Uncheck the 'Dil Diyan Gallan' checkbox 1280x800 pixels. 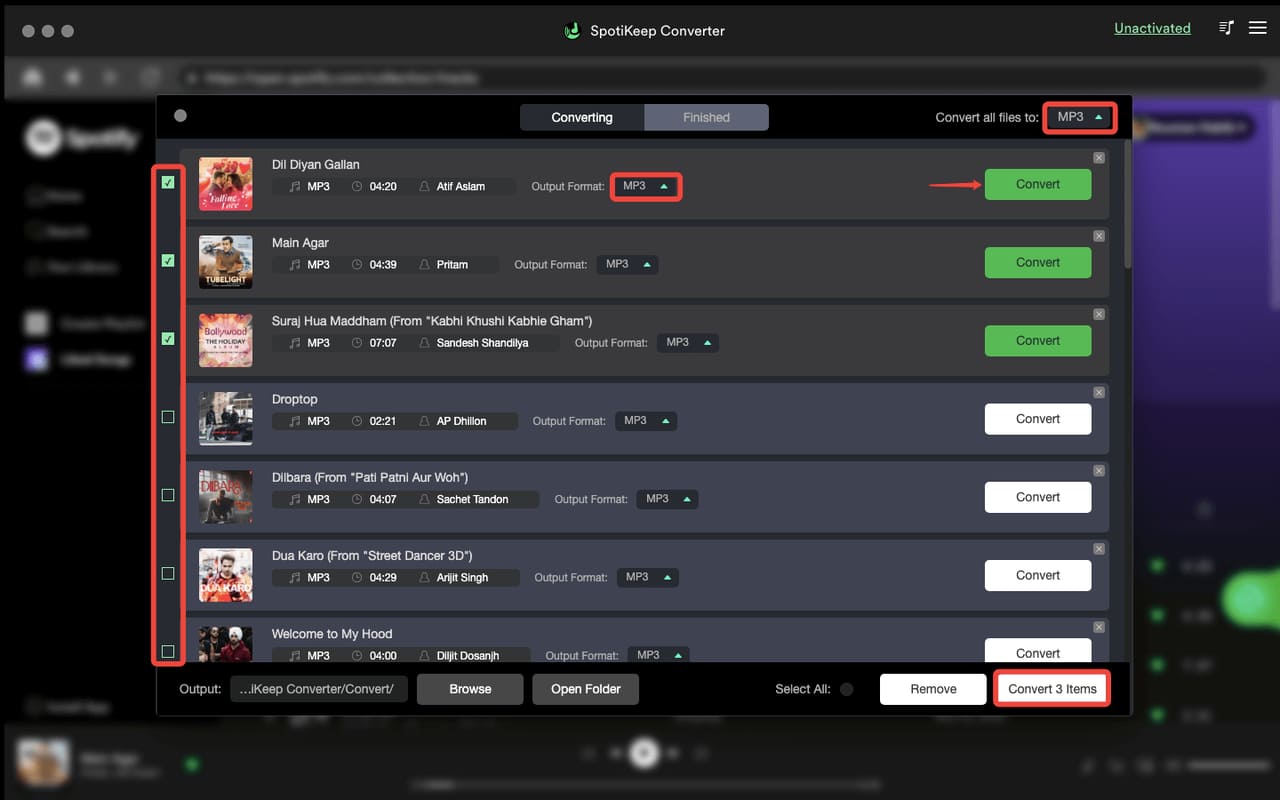pyautogui.click(x=168, y=182)
